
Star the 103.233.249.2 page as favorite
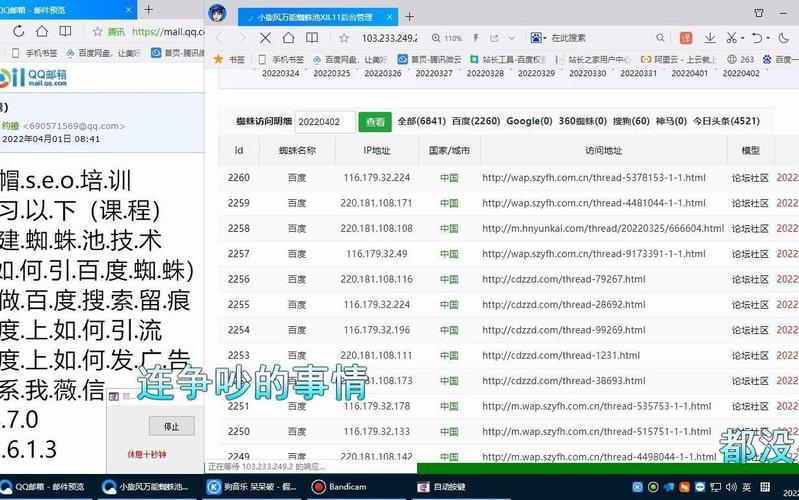(x=344, y=38)
